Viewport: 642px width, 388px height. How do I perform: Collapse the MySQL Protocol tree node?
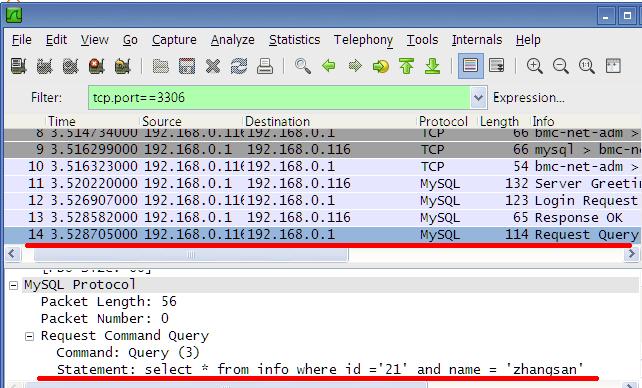14,285
